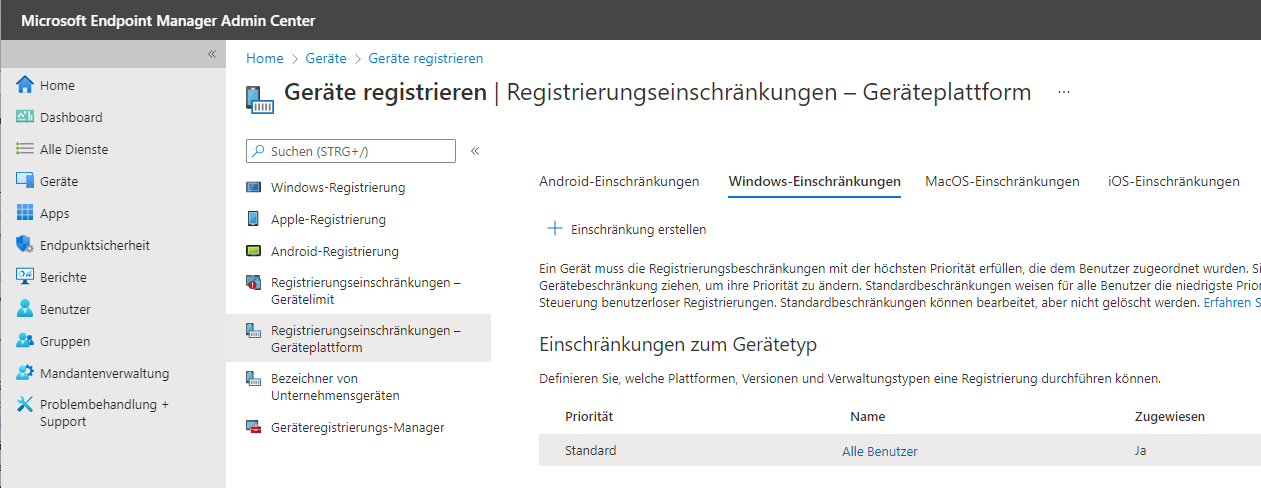Select the Gruppen people icon
The image size is (1261, 488).
click(x=25, y=341)
